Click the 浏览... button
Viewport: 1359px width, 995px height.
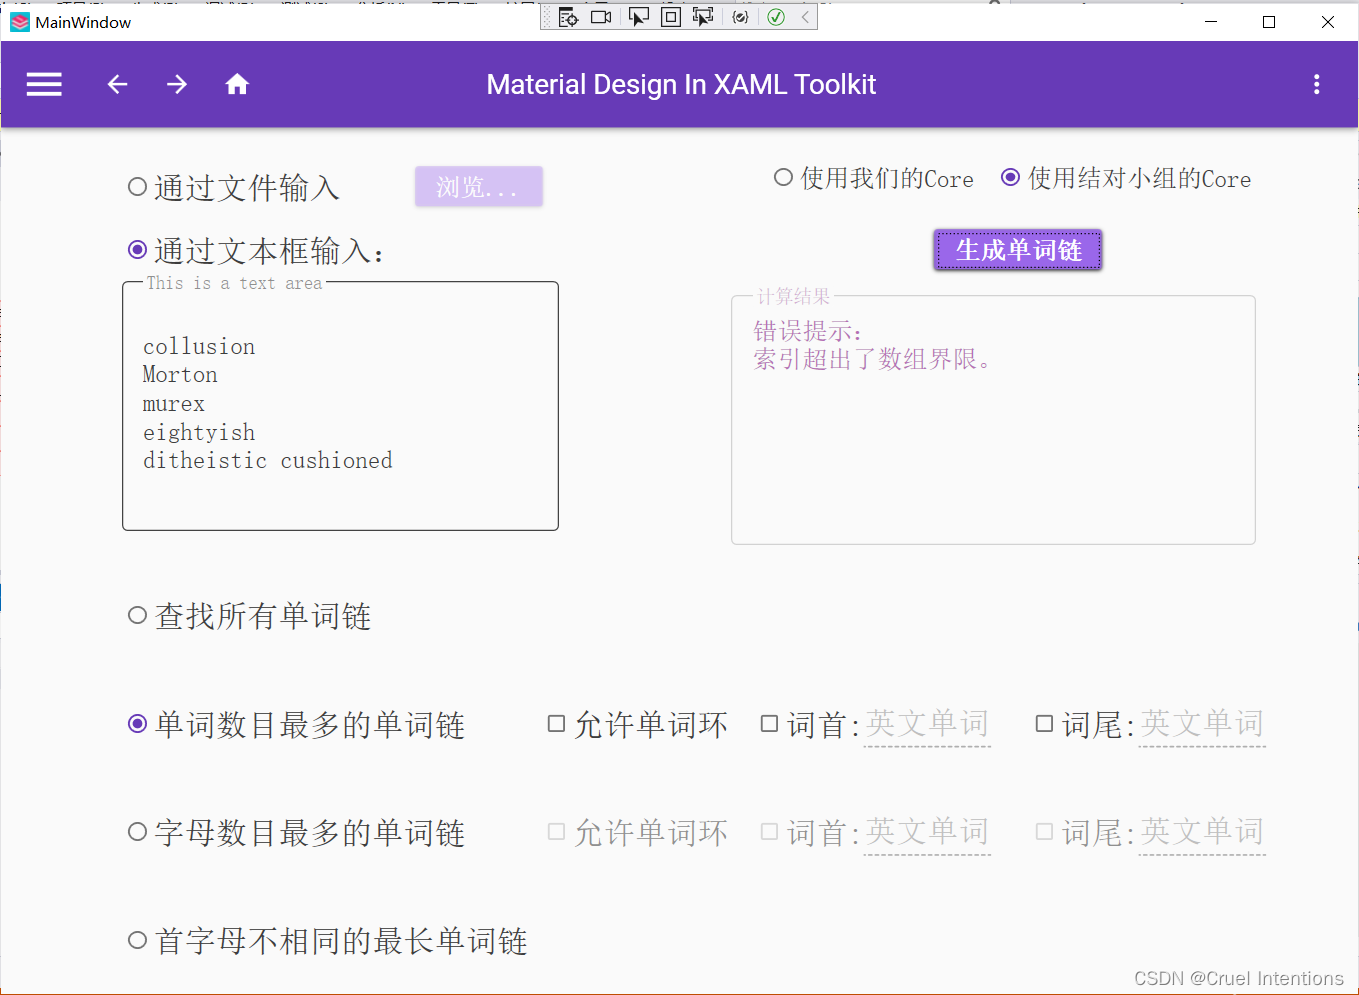point(478,186)
